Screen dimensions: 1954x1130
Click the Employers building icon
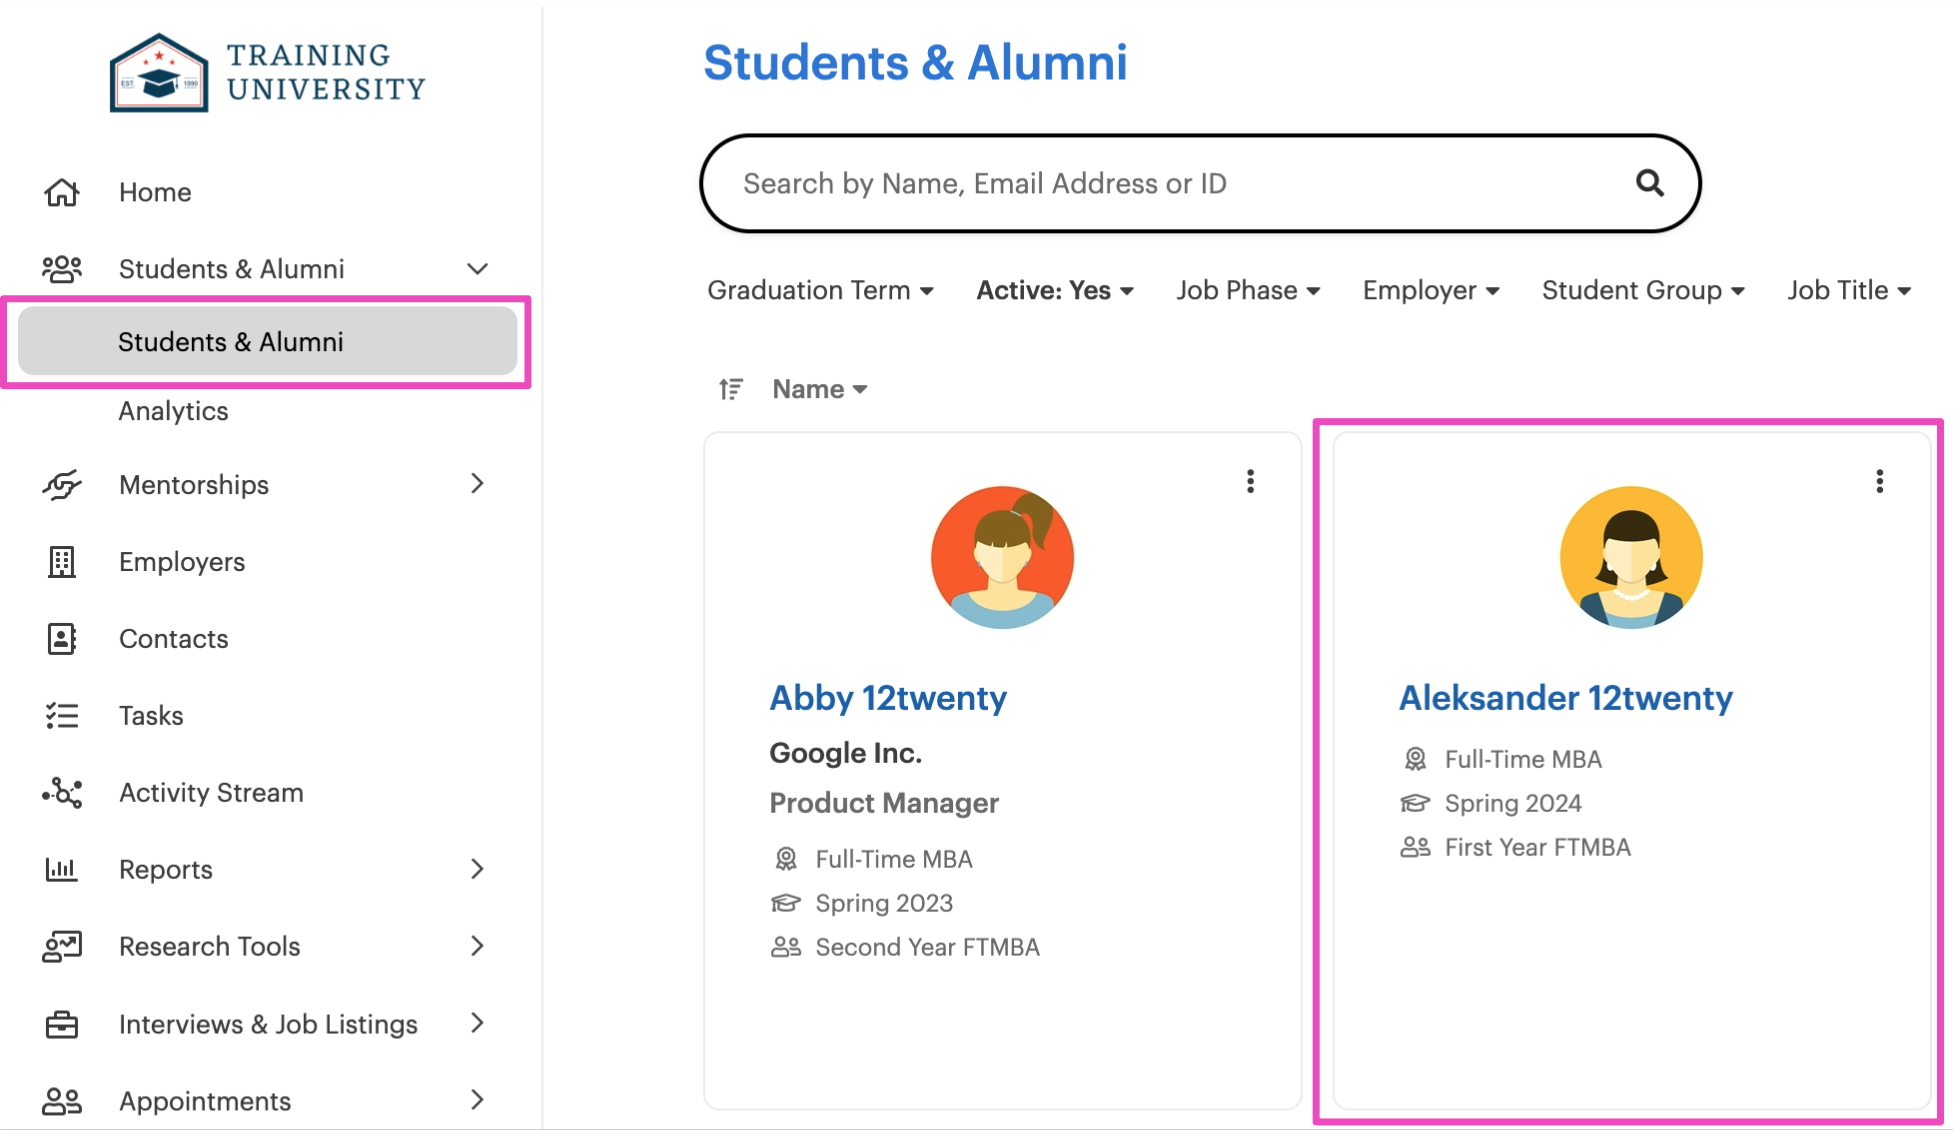click(x=62, y=562)
